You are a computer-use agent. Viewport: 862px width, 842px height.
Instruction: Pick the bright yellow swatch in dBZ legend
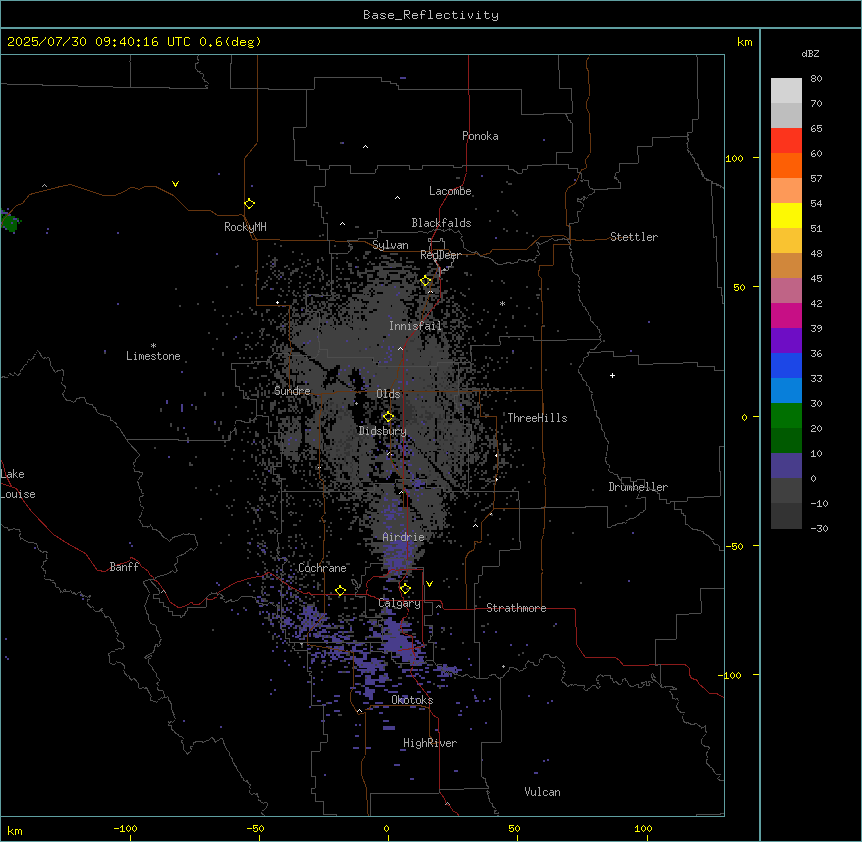point(786,215)
